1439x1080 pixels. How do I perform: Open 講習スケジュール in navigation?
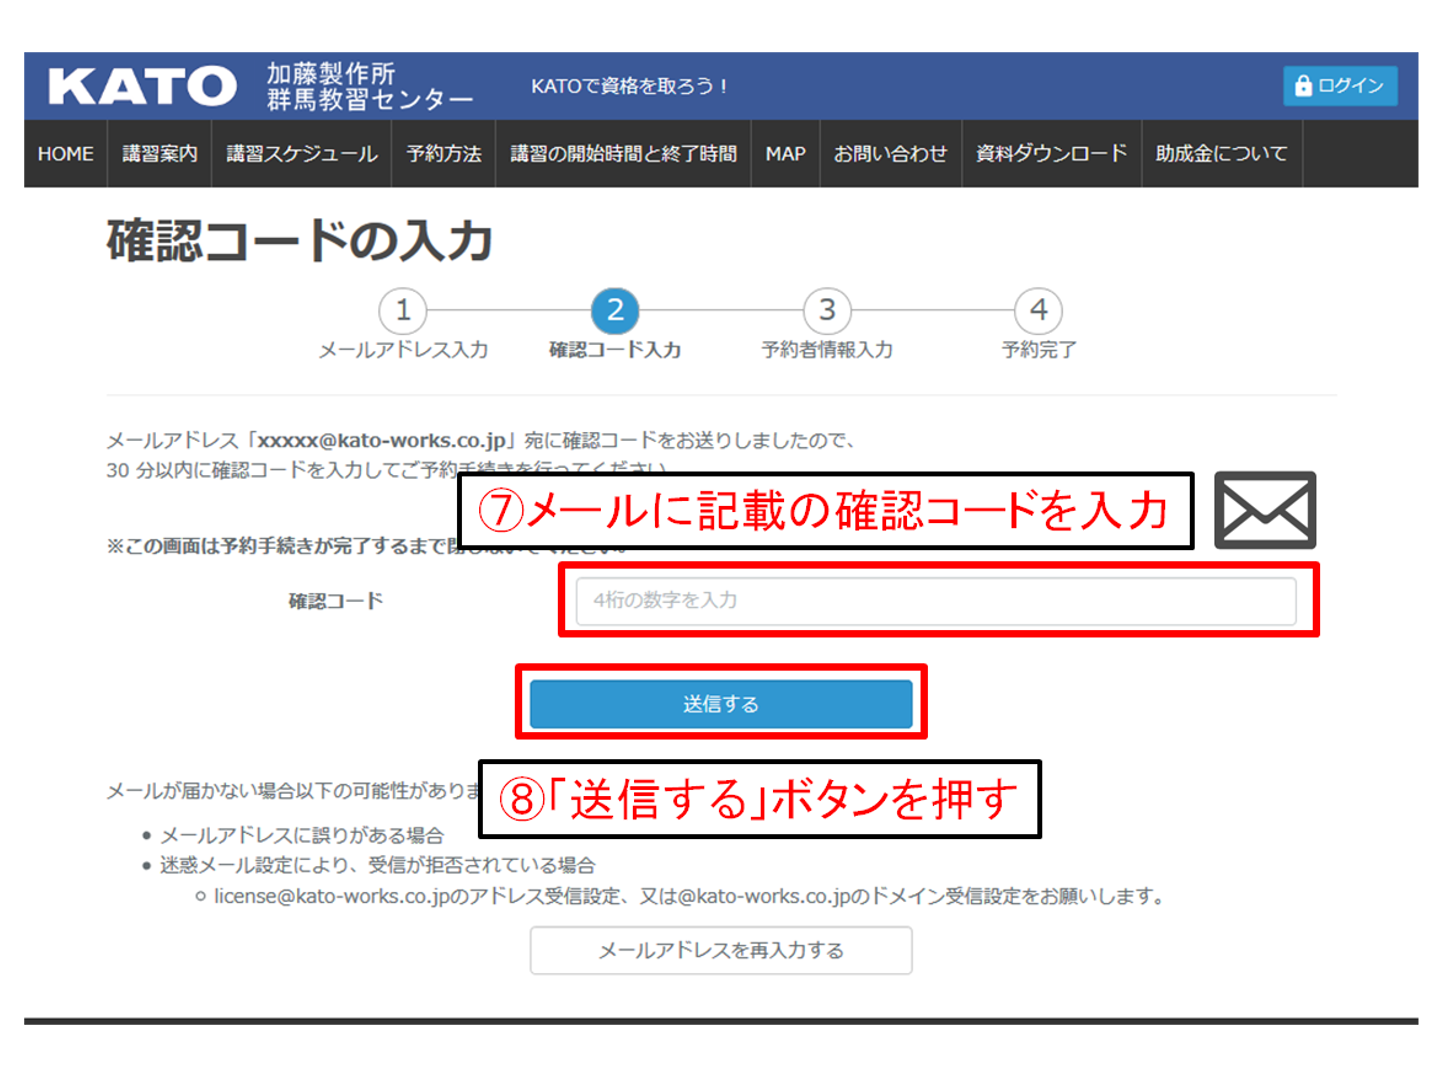click(x=302, y=154)
